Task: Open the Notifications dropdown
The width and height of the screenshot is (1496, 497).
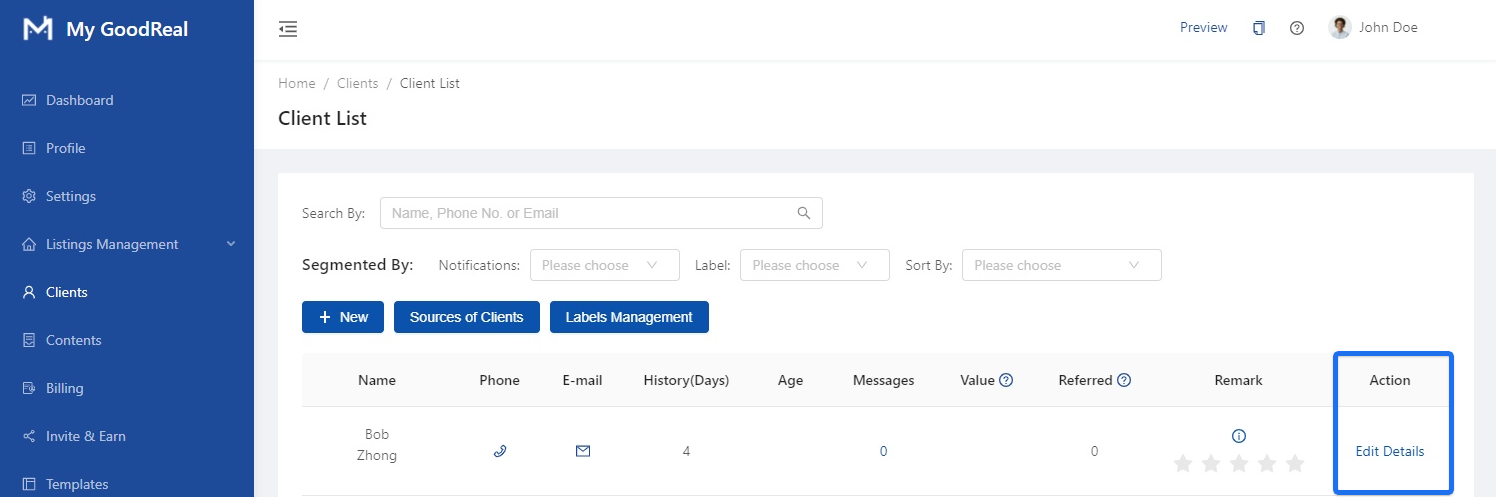Action: [x=604, y=265]
